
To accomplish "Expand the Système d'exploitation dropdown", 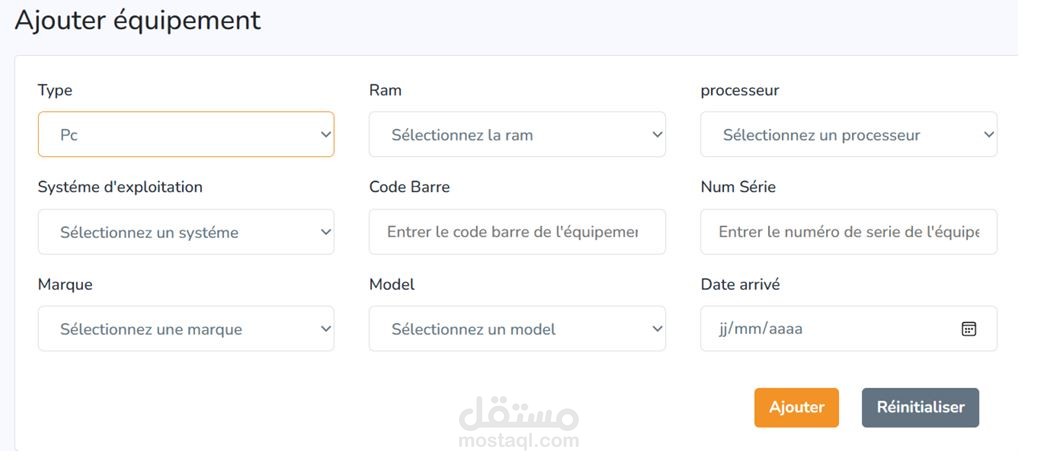I will click(x=186, y=232).
